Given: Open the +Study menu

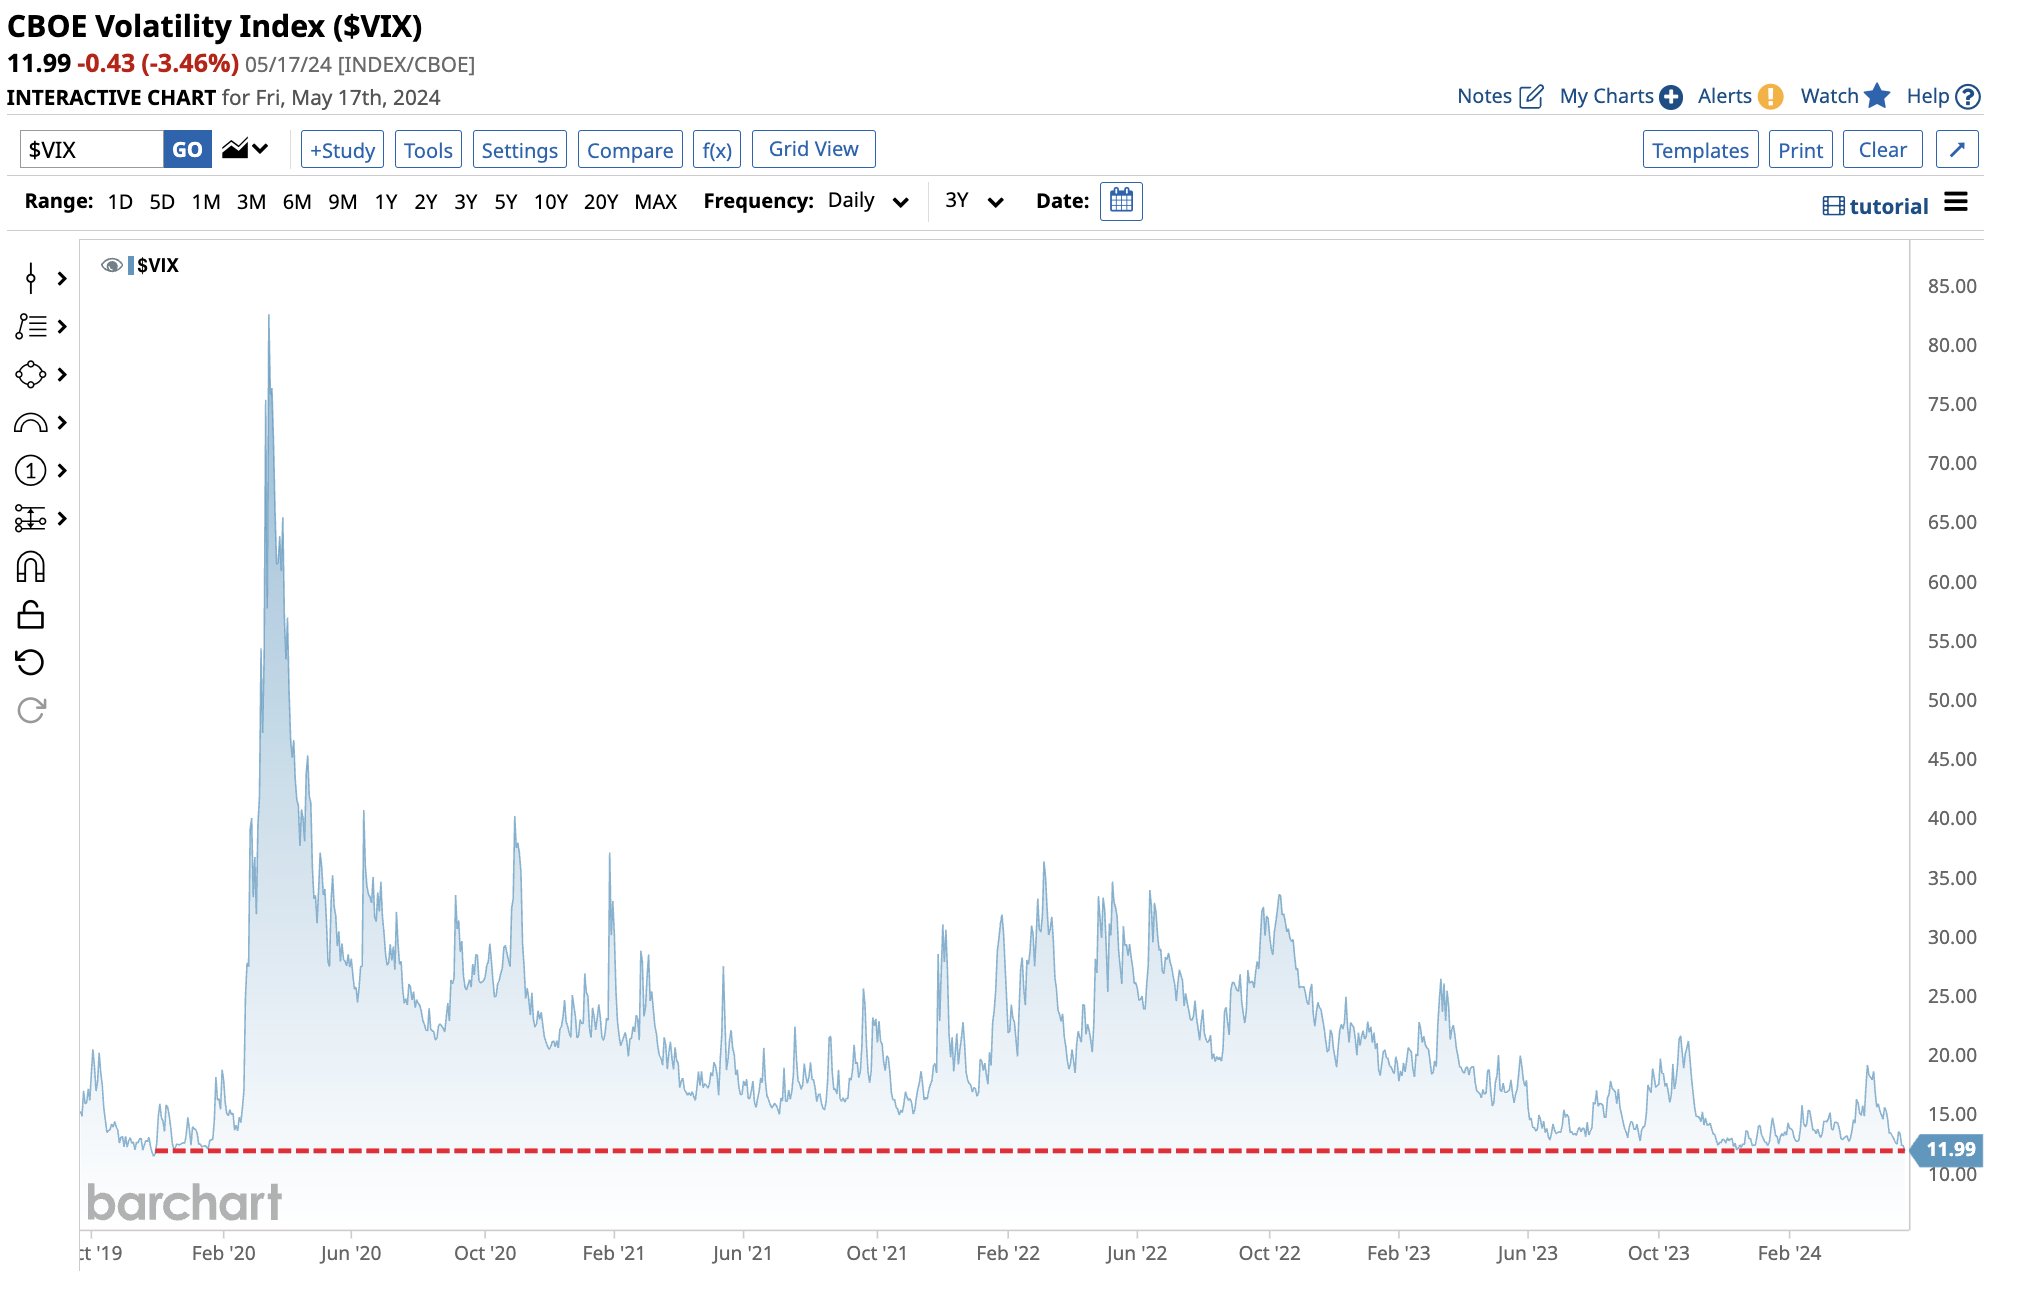Looking at the screenshot, I should pyautogui.click(x=342, y=149).
